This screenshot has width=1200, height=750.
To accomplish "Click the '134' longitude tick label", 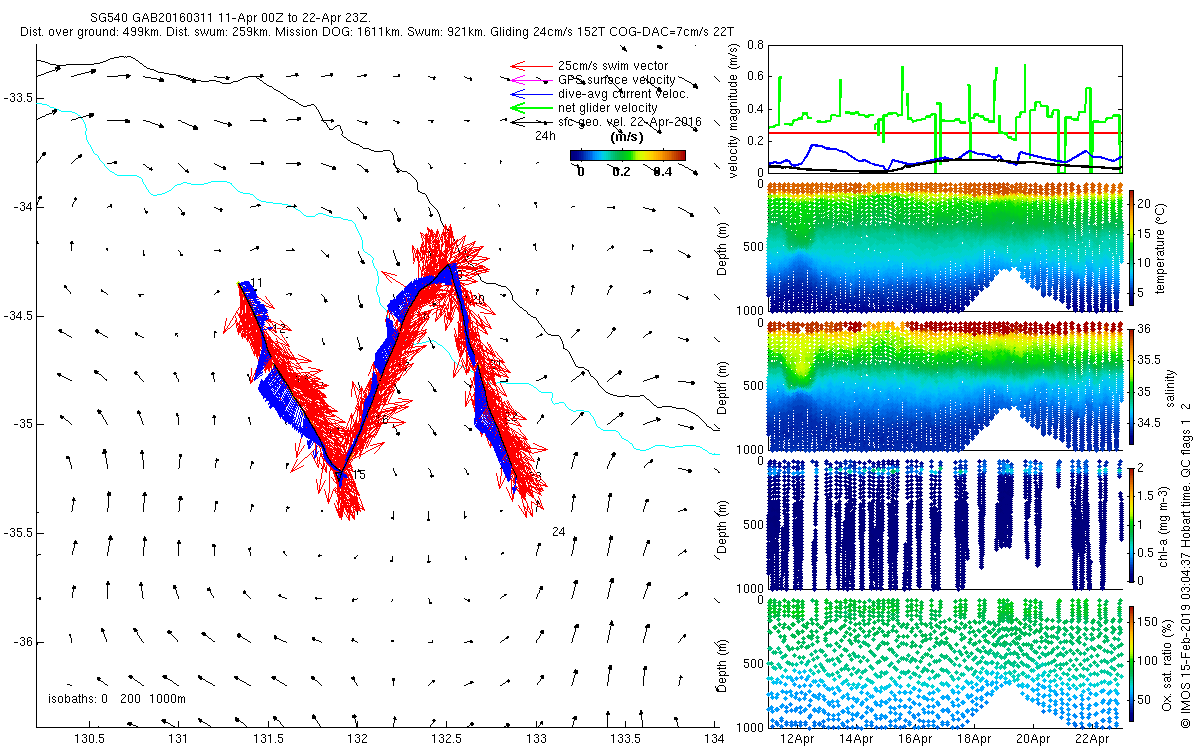I will pos(714,739).
